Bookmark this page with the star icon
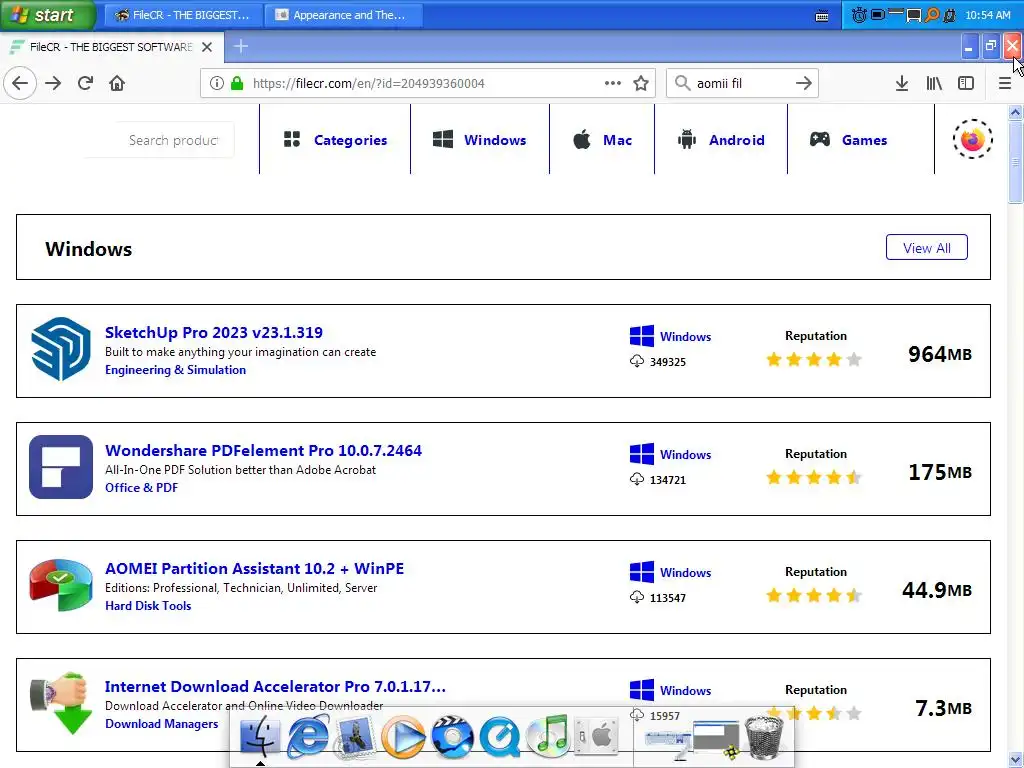The height and width of the screenshot is (768, 1024). [641, 84]
